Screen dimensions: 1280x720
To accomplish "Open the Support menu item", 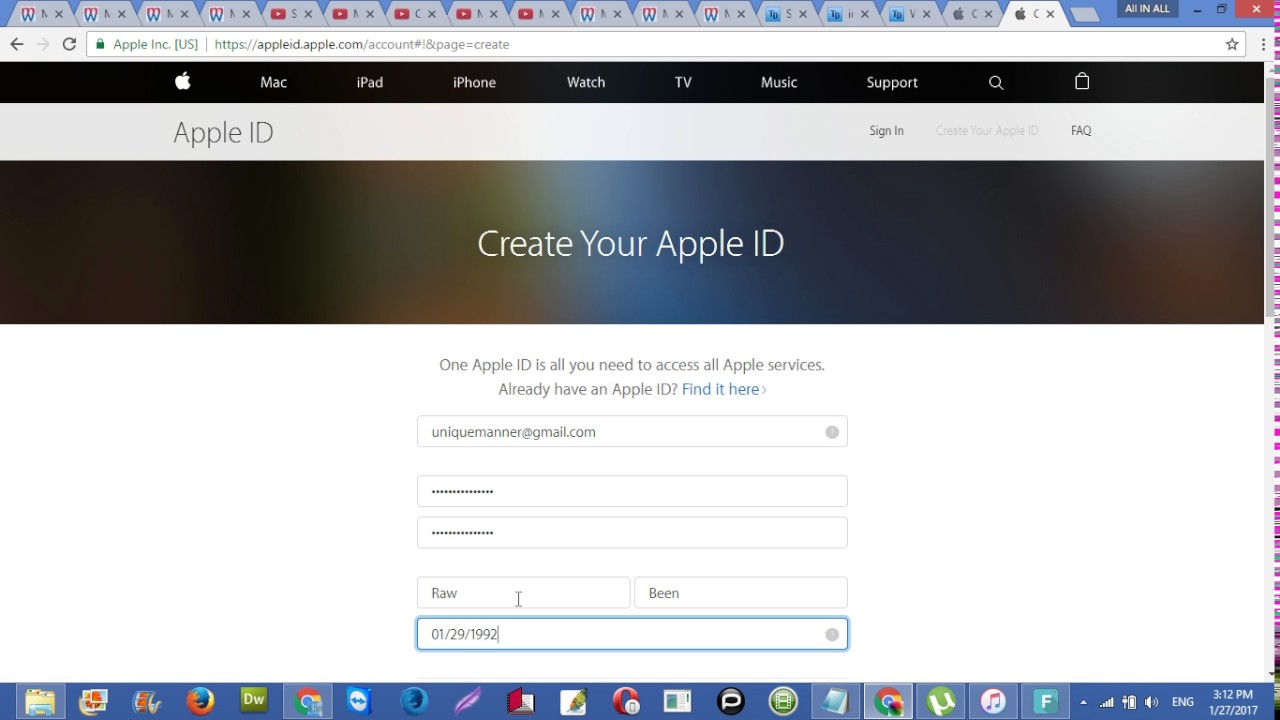I will (x=892, y=82).
